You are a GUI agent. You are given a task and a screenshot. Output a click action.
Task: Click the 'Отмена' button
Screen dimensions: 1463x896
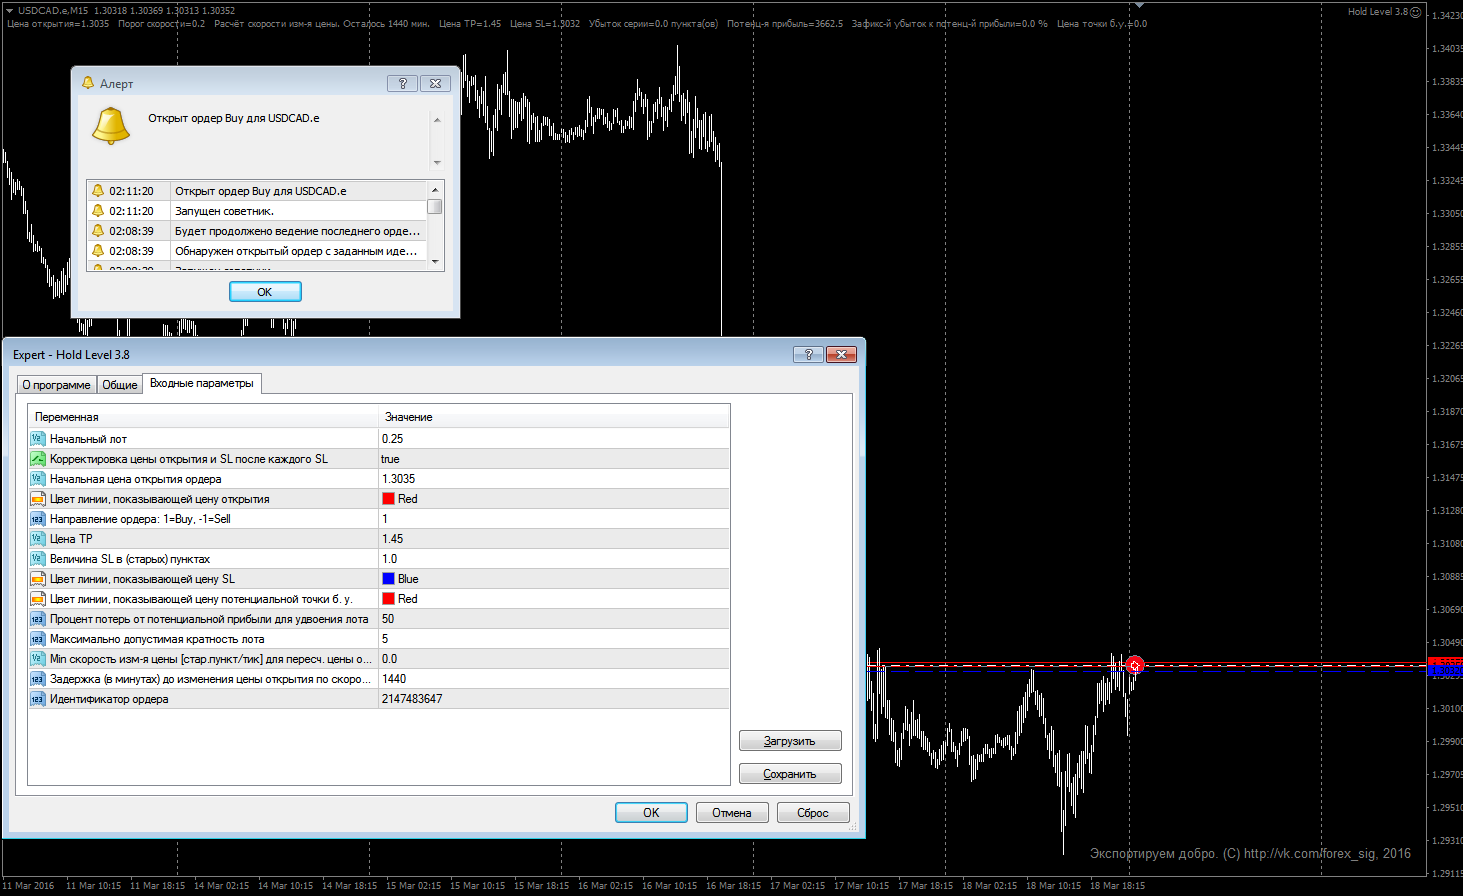coord(732,812)
